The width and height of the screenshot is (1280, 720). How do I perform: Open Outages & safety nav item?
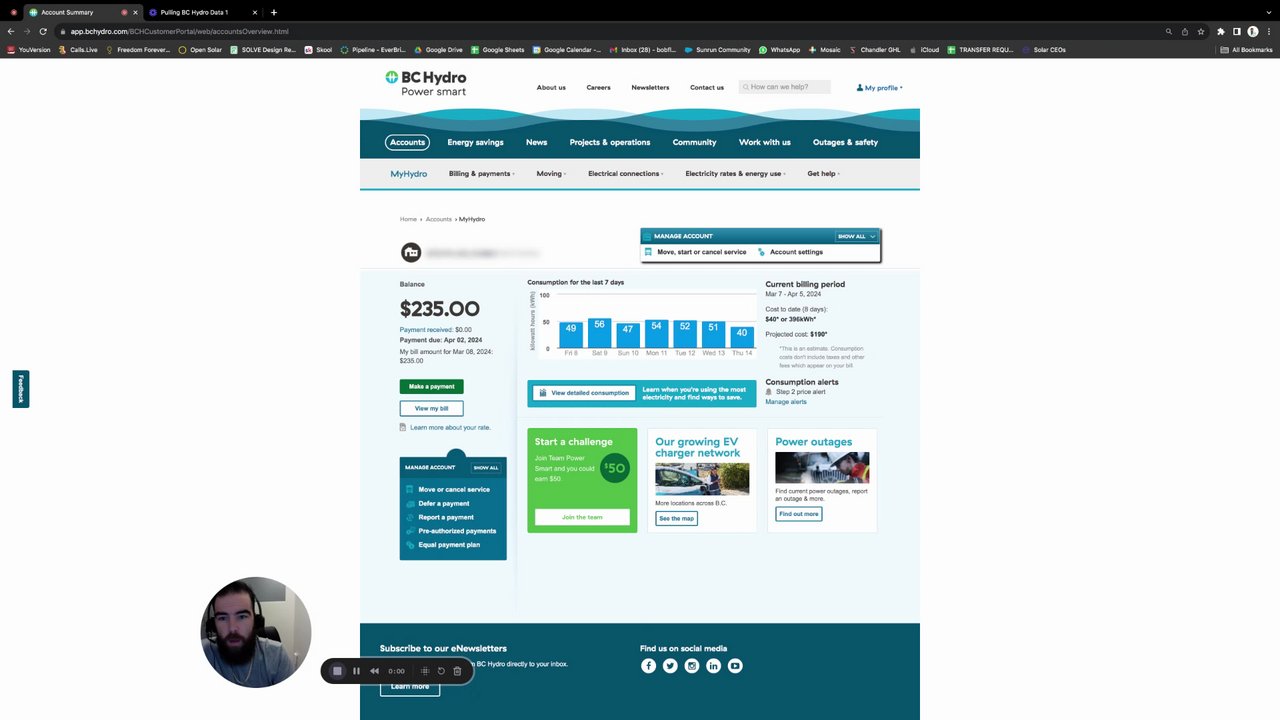pos(845,142)
